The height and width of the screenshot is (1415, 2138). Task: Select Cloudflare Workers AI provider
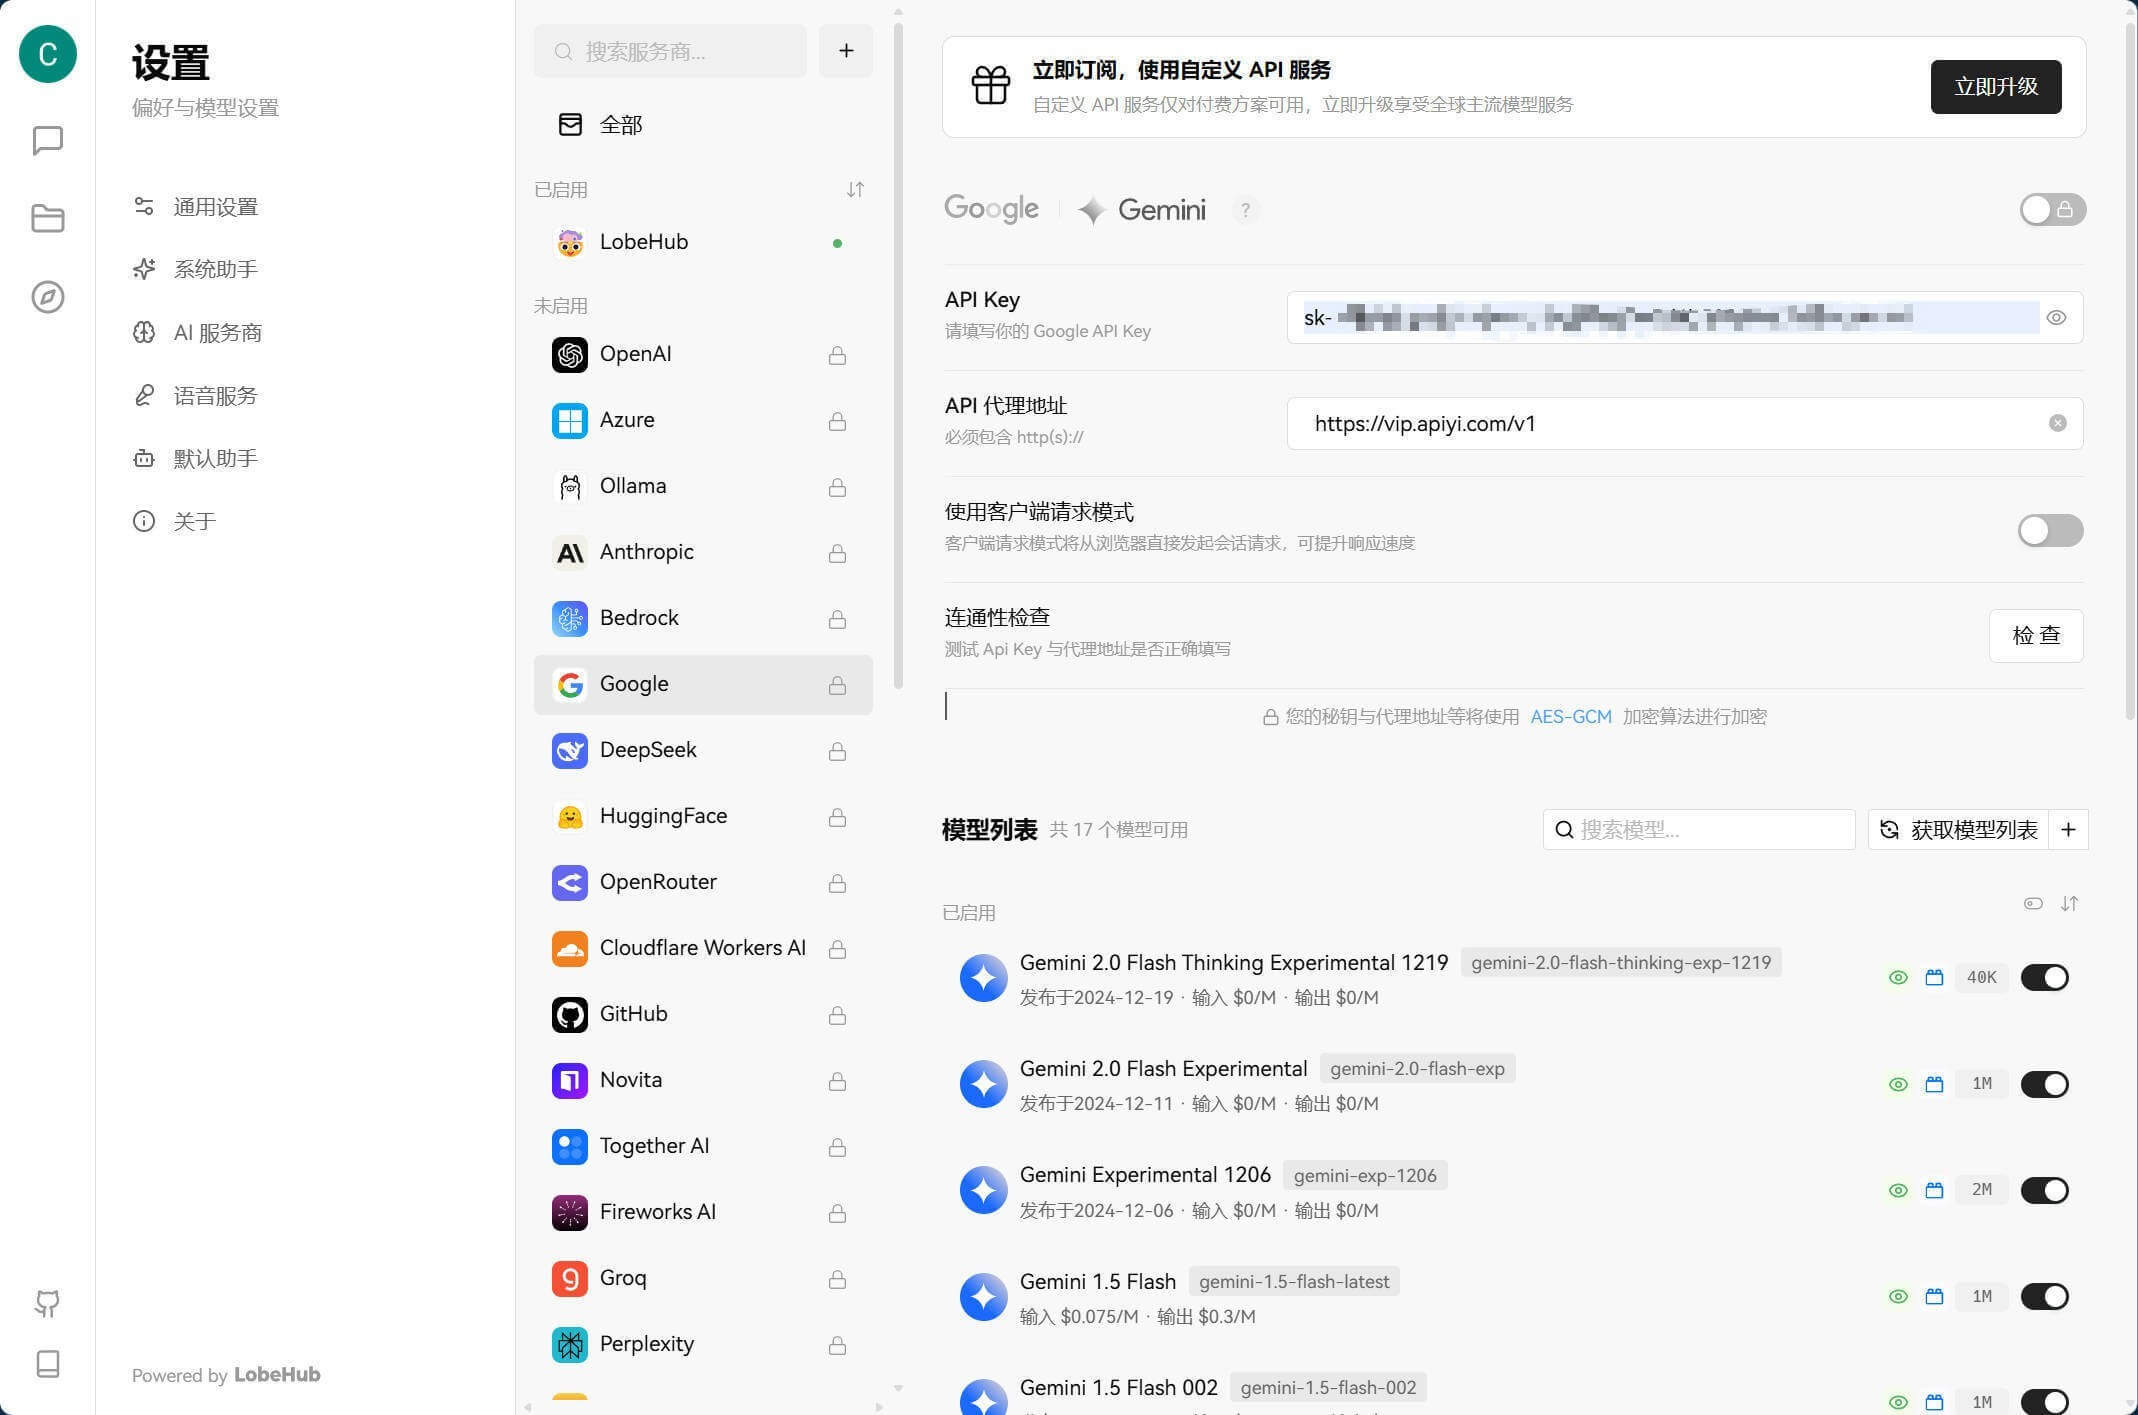pos(703,949)
